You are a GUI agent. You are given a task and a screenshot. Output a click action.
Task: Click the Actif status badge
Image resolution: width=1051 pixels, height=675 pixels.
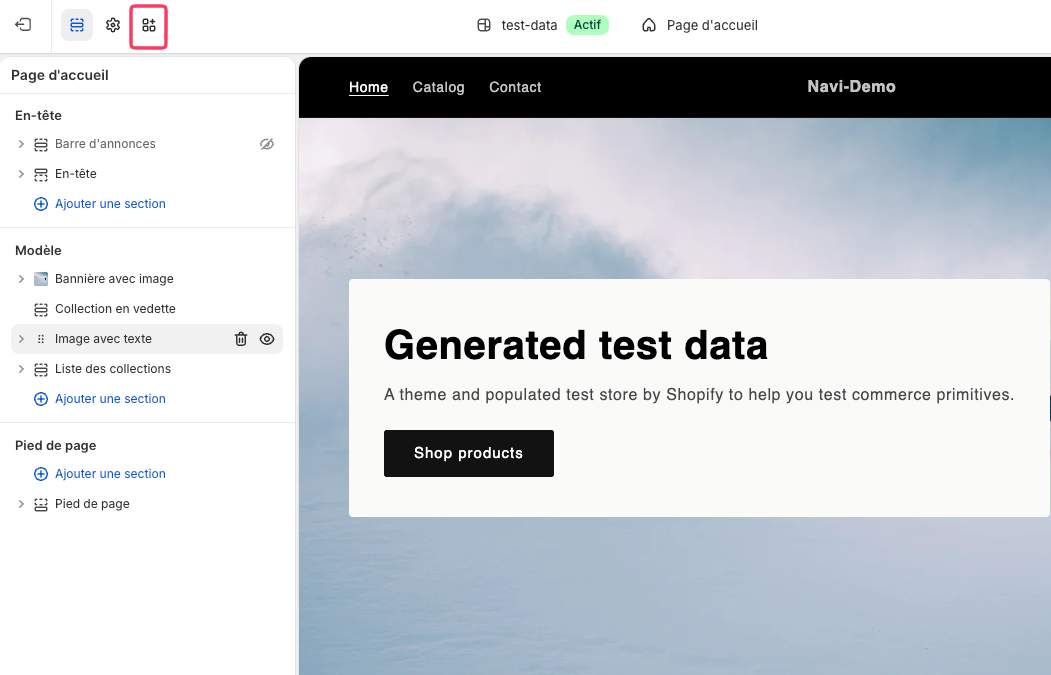pos(587,25)
